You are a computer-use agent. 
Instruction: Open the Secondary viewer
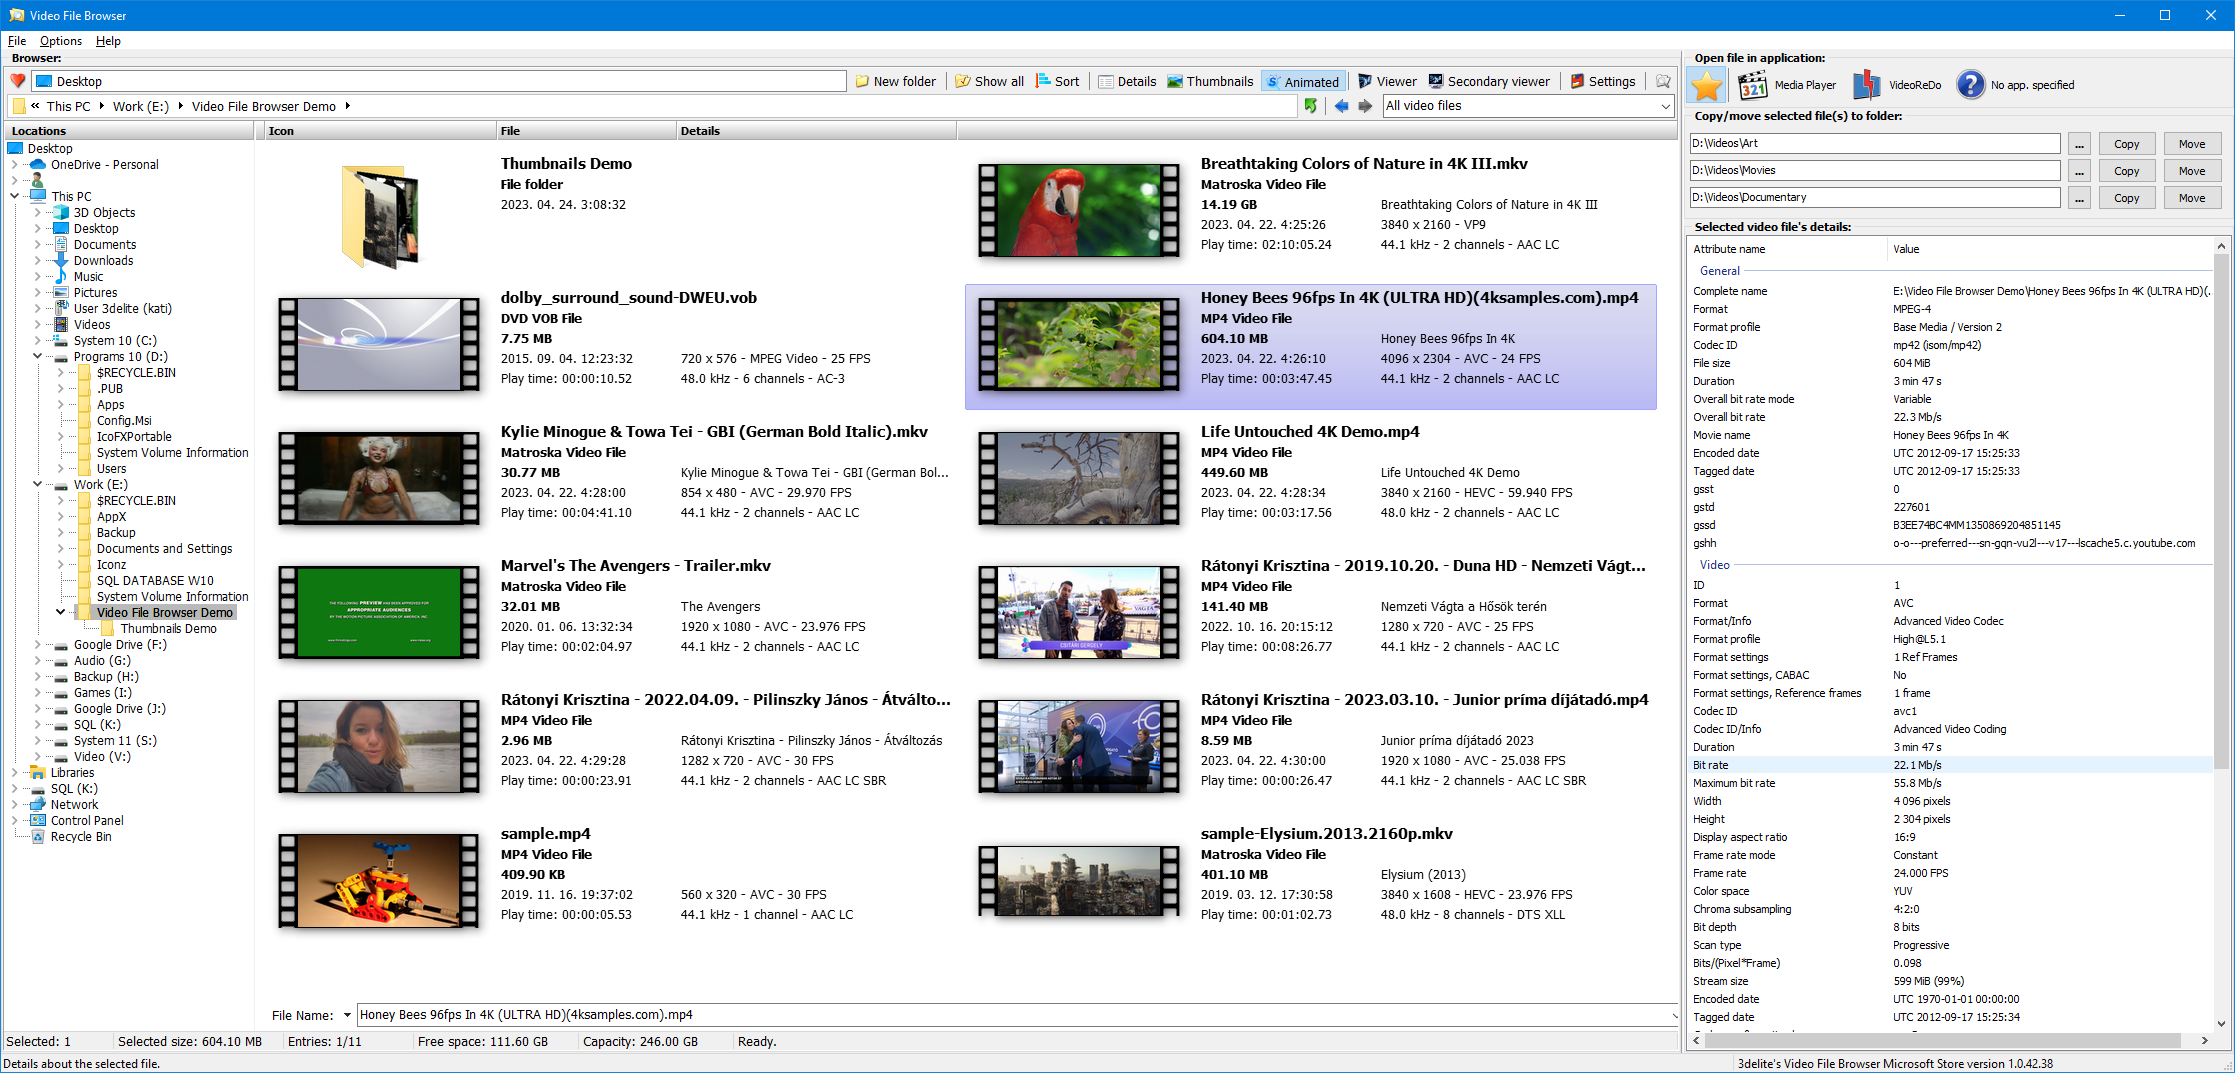pos(1489,81)
